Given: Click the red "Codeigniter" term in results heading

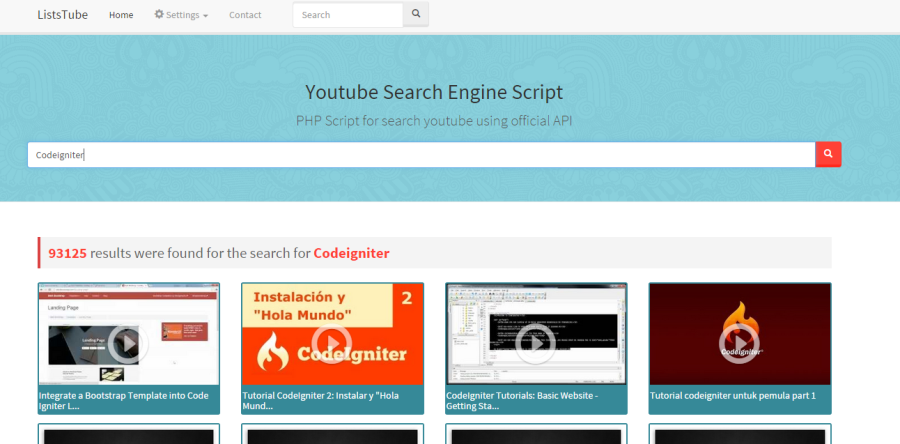Looking at the screenshot, I should pyautogui.click(x=351, y=254).
